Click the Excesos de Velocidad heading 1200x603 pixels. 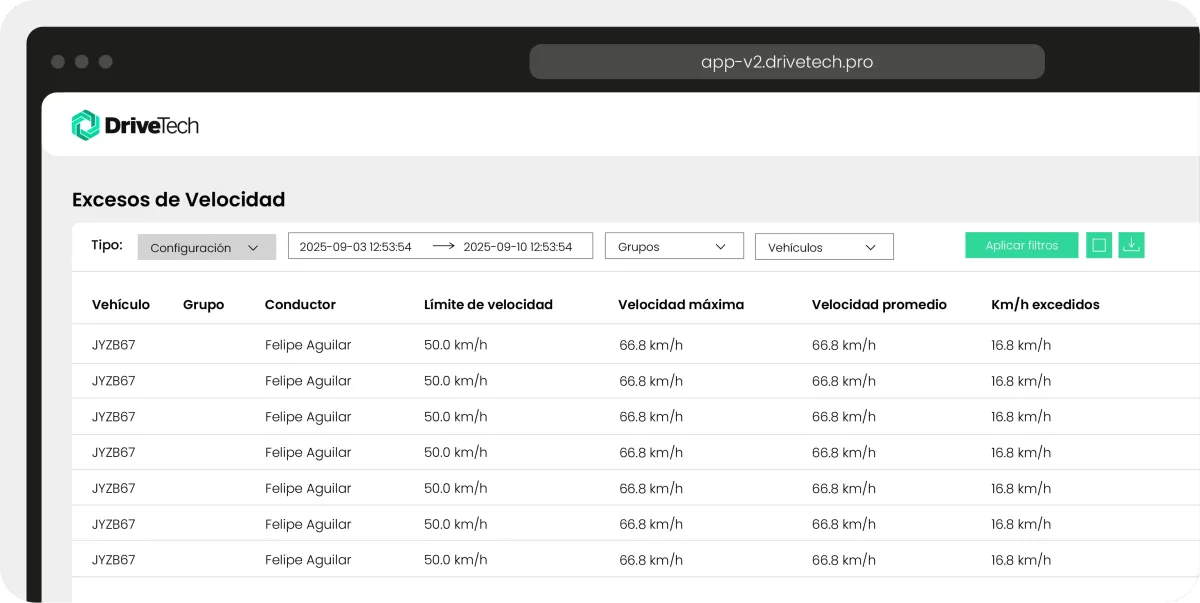(x=179, y=199)
